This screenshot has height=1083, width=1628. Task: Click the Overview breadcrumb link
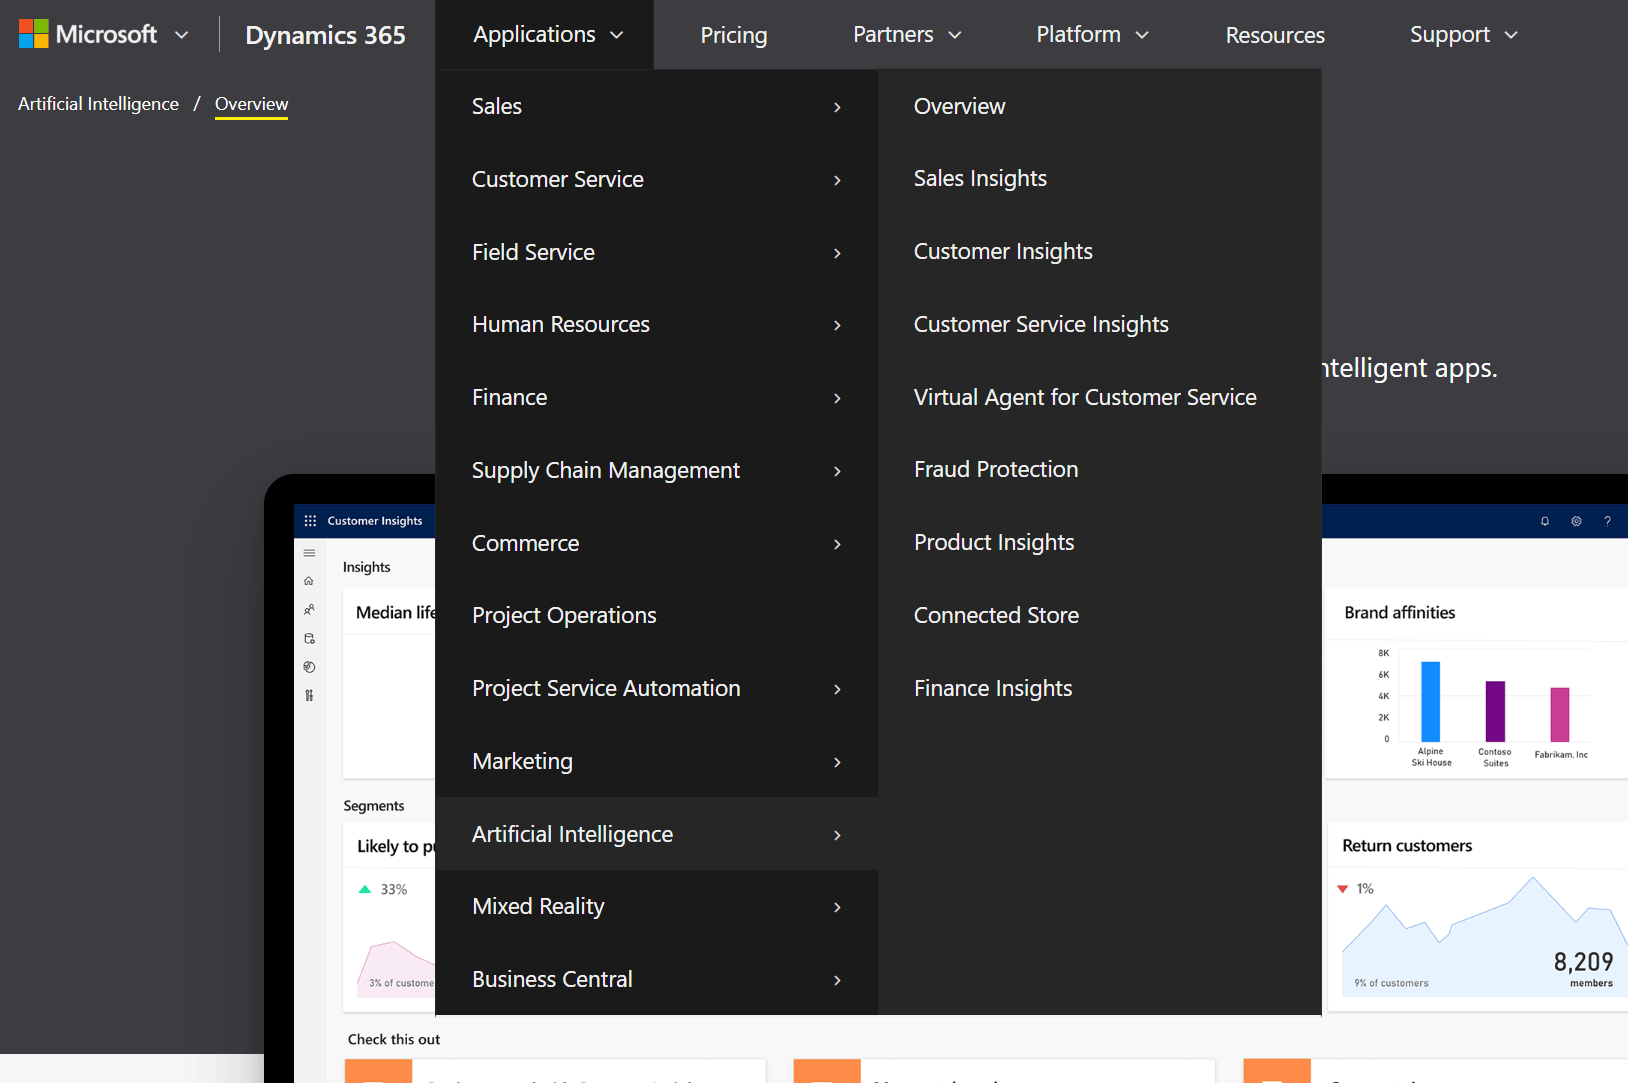[251, 104]
